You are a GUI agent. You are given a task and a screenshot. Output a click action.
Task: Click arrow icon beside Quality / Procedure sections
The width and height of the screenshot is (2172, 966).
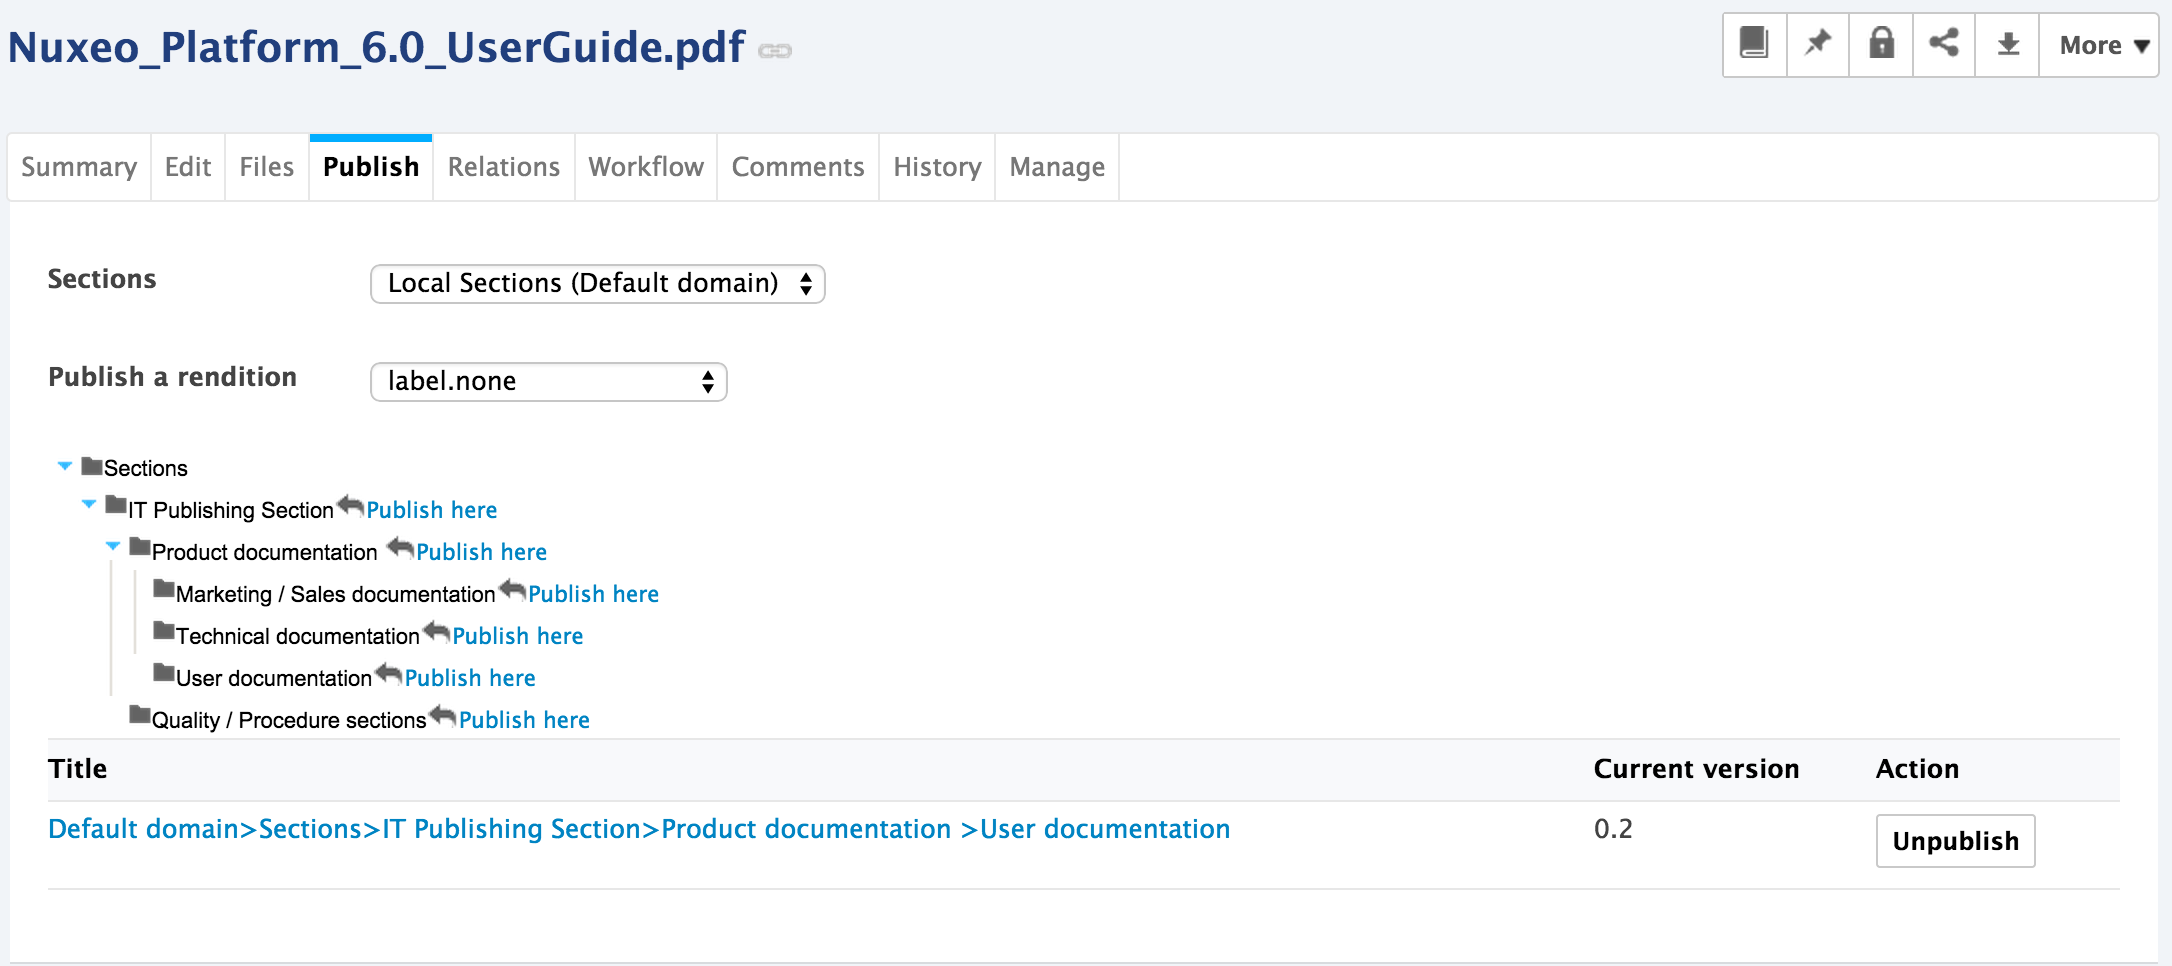pos(443,716)
